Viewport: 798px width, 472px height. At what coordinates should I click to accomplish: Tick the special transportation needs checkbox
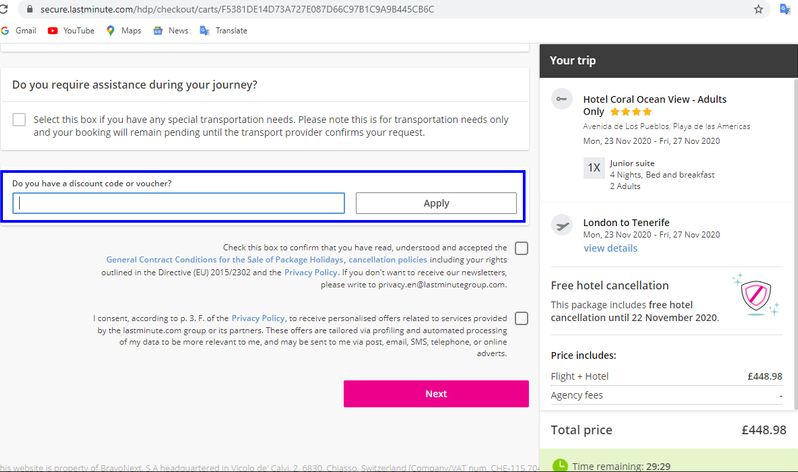pos(19,120)
